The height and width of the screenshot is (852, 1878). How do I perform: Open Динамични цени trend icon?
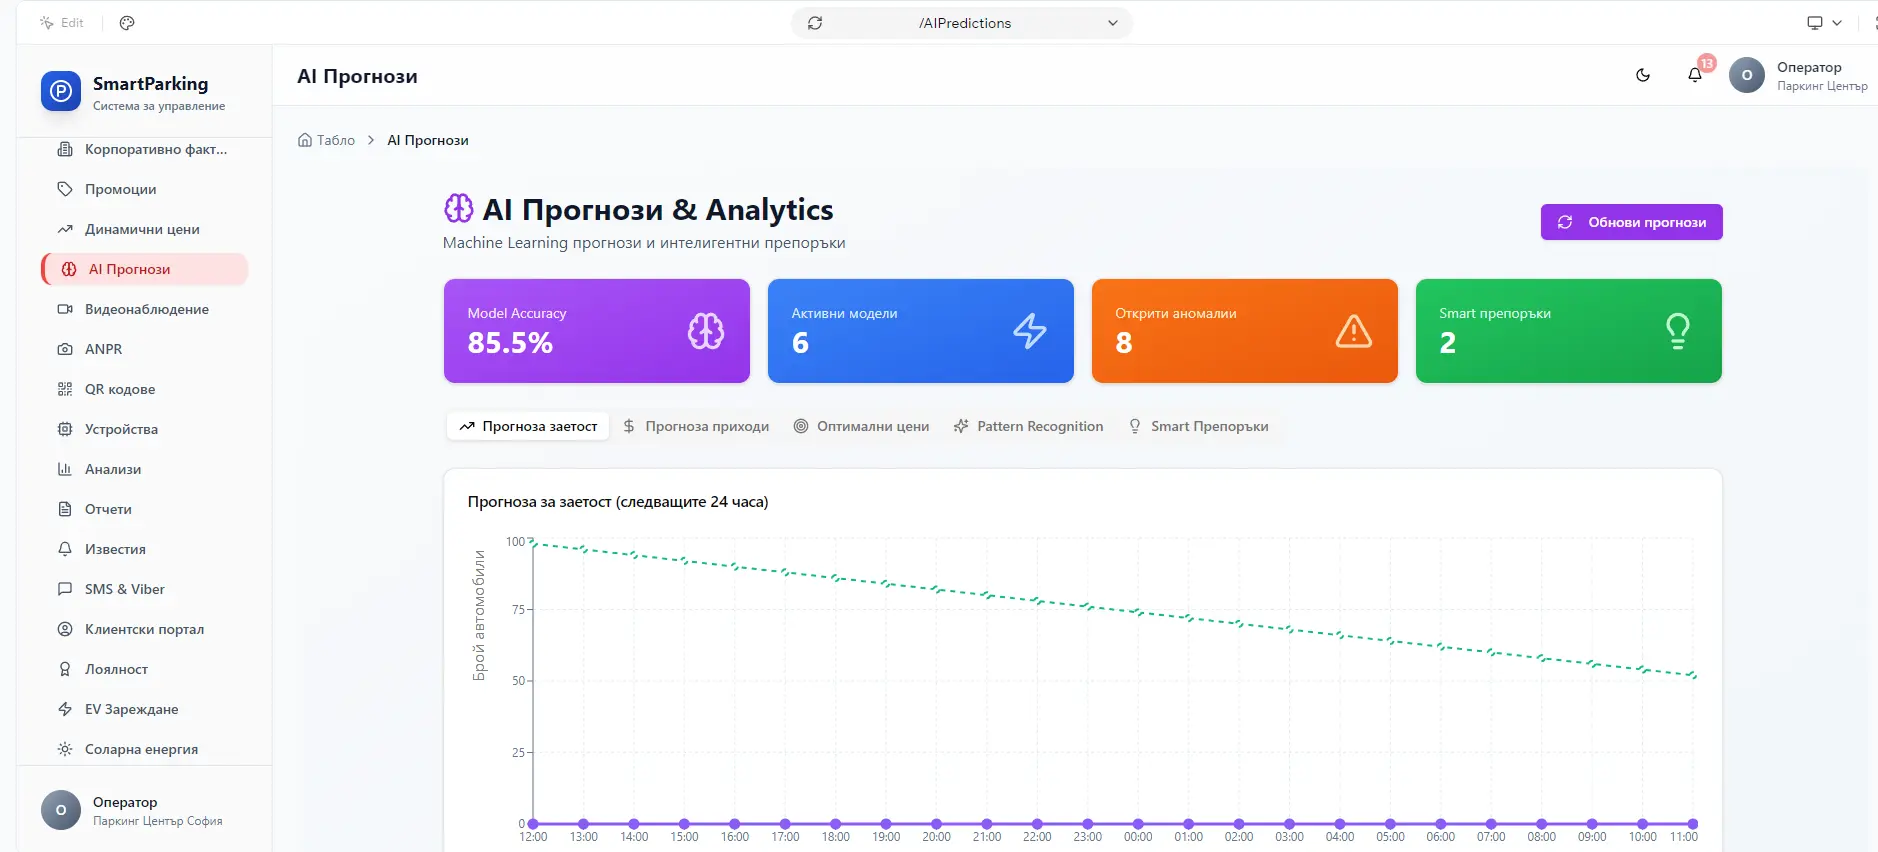(65, 229)
